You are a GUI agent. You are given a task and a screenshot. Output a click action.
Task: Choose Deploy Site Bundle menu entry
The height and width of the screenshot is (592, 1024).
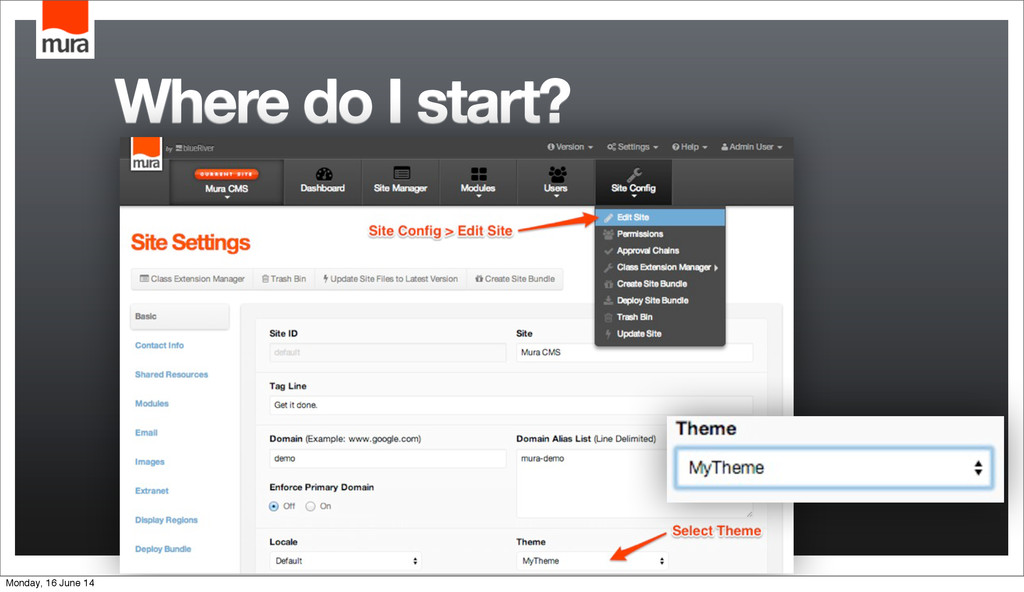click(x=660, y=301)
